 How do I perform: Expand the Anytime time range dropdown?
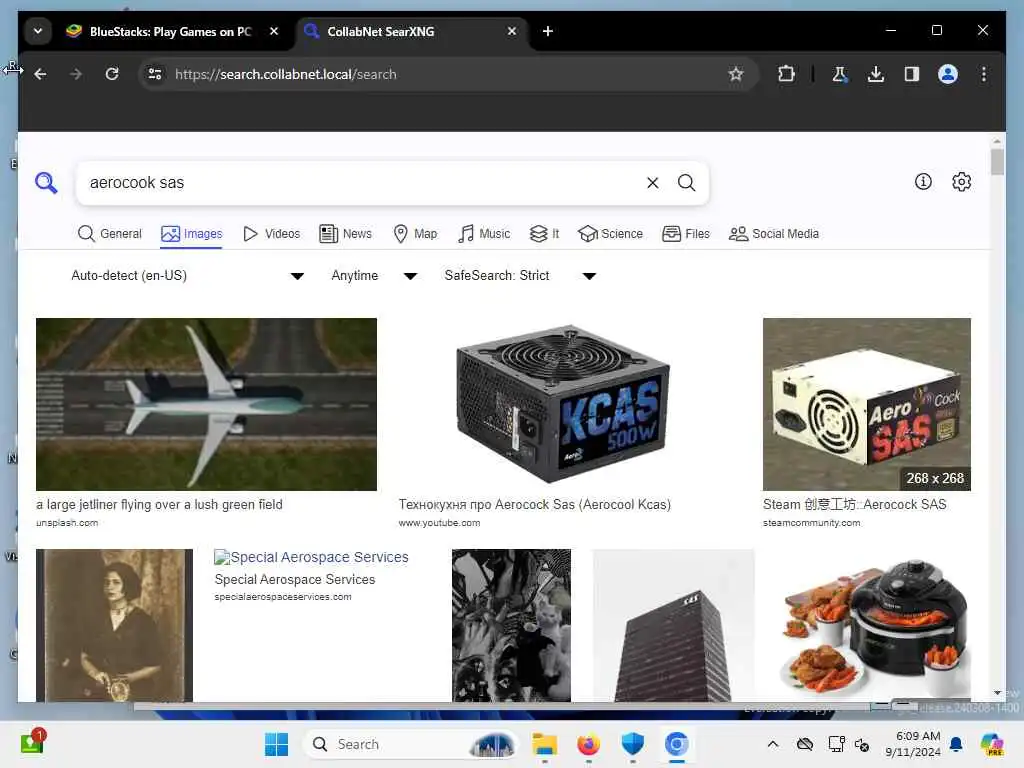(374, 276)
